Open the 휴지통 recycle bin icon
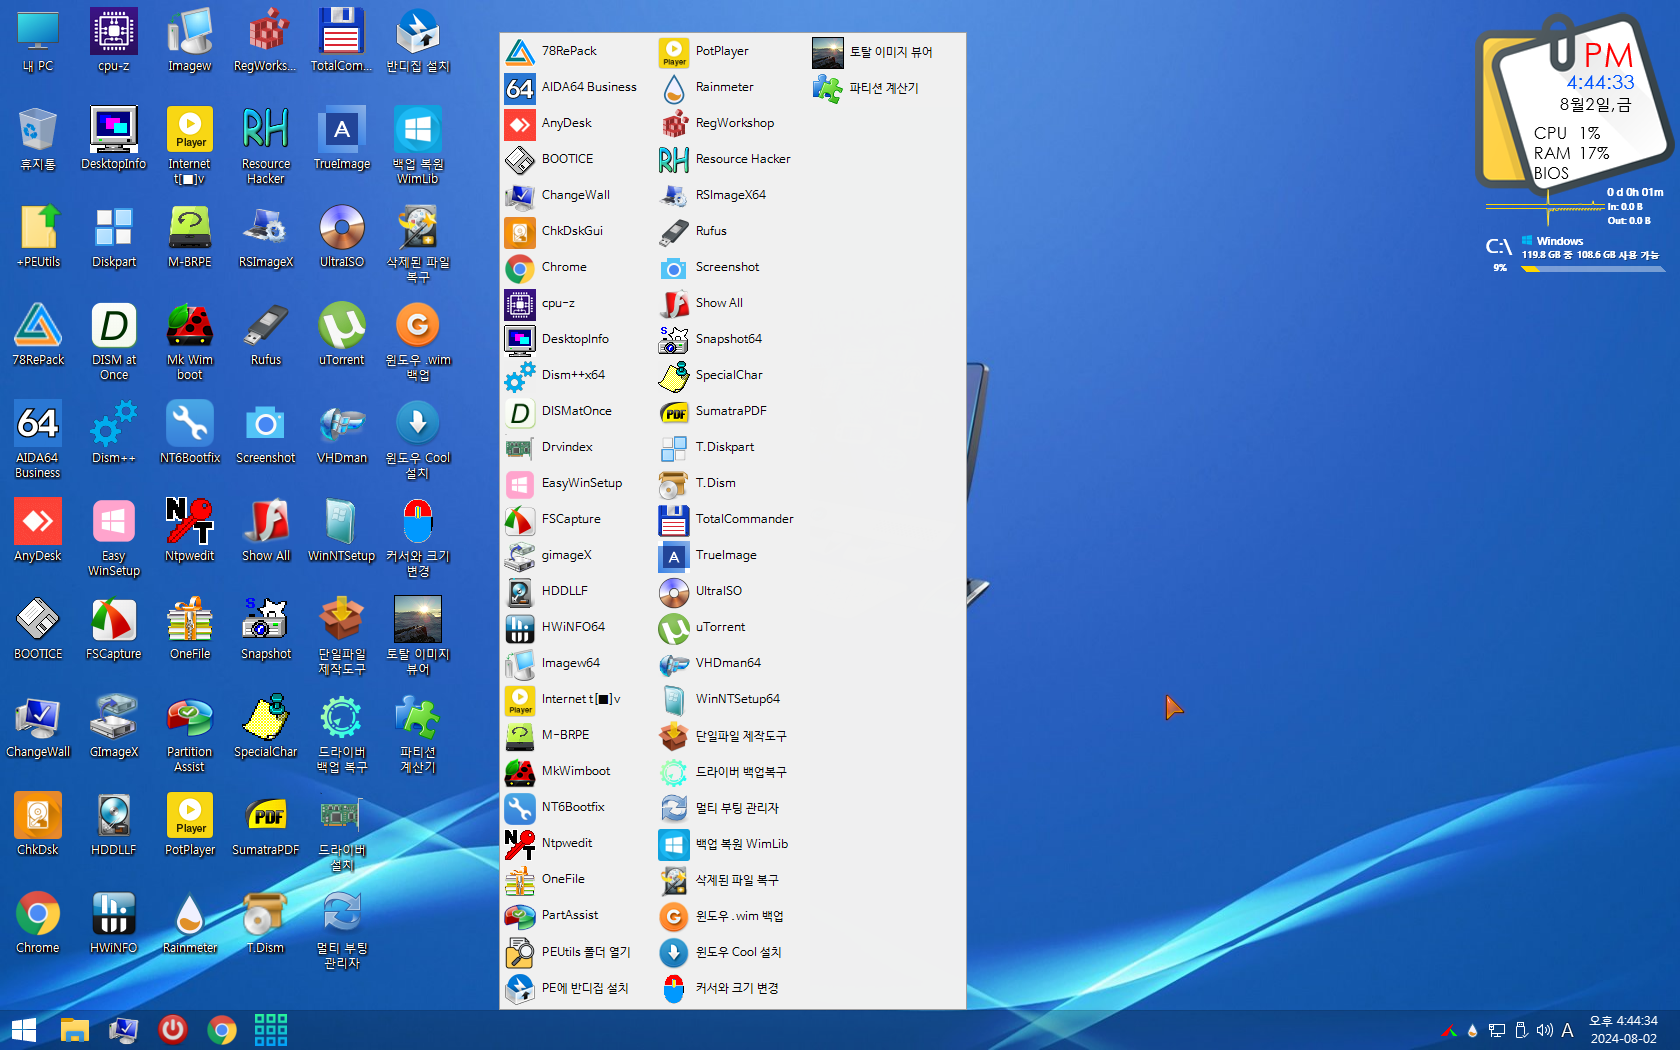Image resolution: width=1680 pixels, height=1050 pixels. [x=38, y=138]
